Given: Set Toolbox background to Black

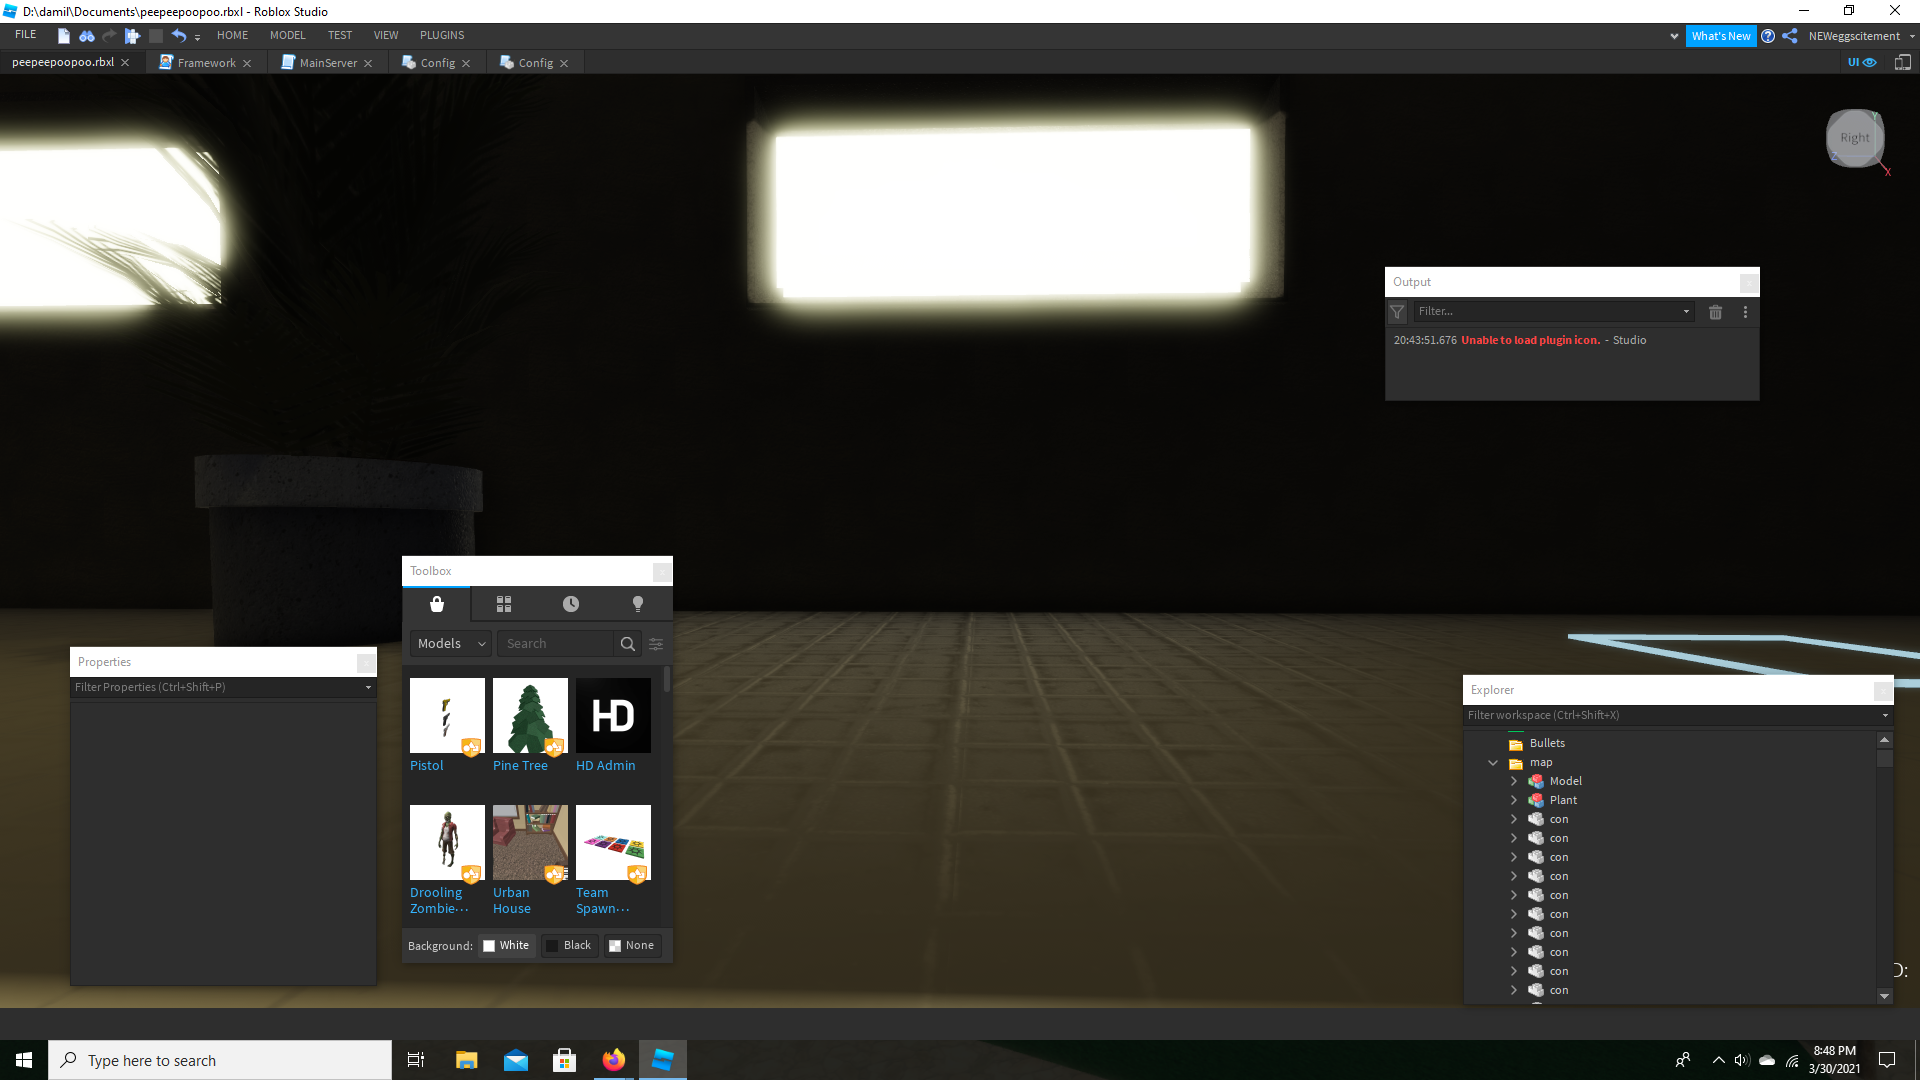Looking at the screenshot, I should pyautogui.click(x=569, y=945).
